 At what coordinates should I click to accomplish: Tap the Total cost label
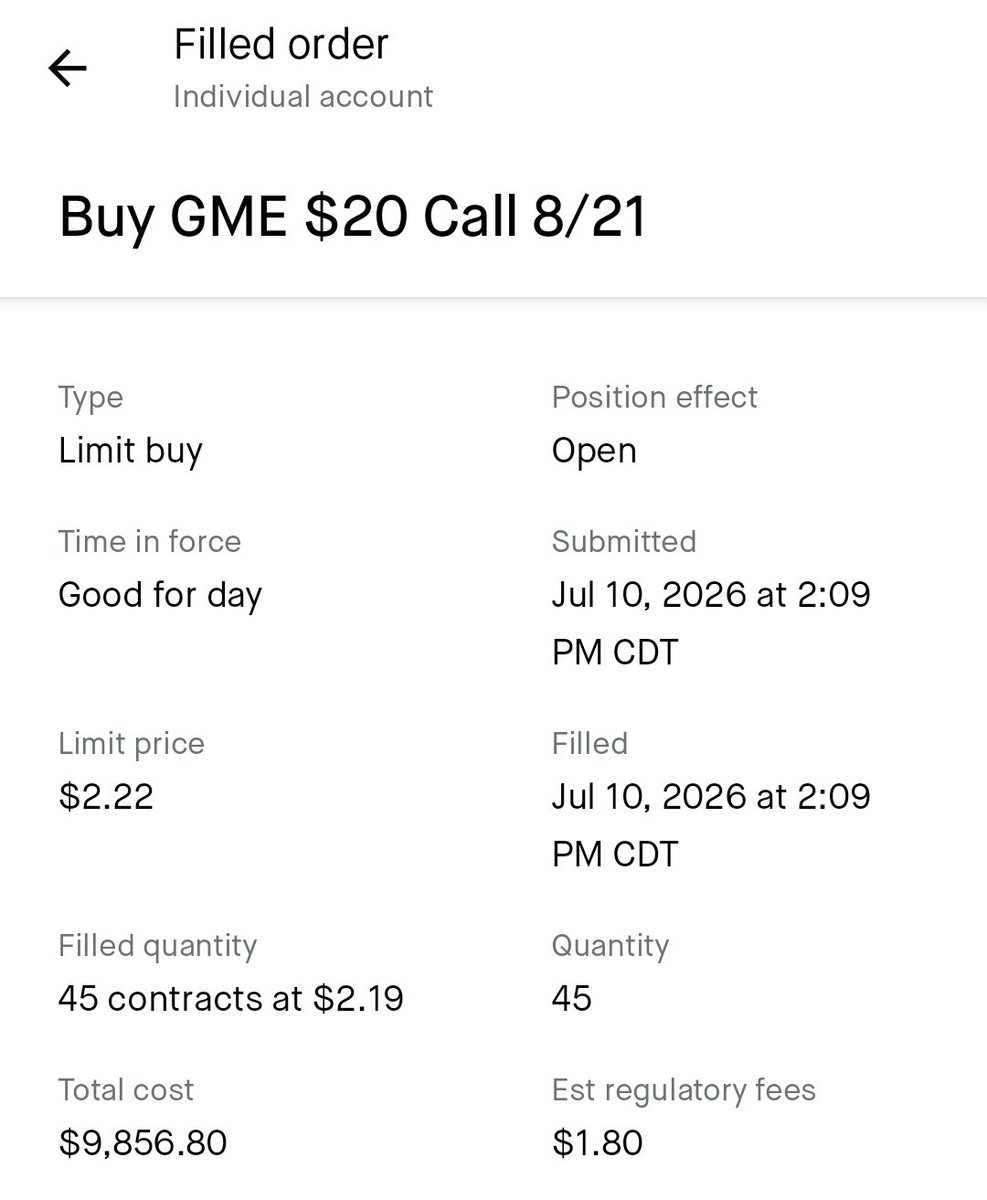(126, 1090)
